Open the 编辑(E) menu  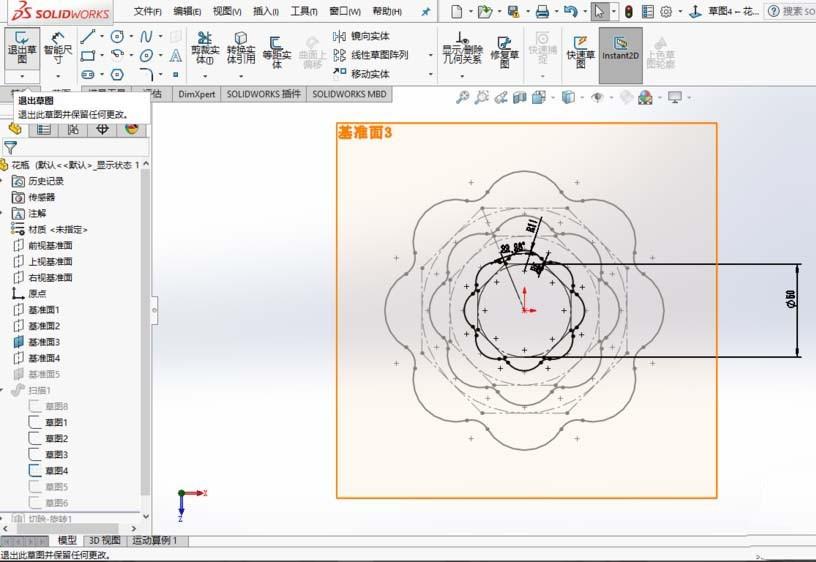click(187, 11)
